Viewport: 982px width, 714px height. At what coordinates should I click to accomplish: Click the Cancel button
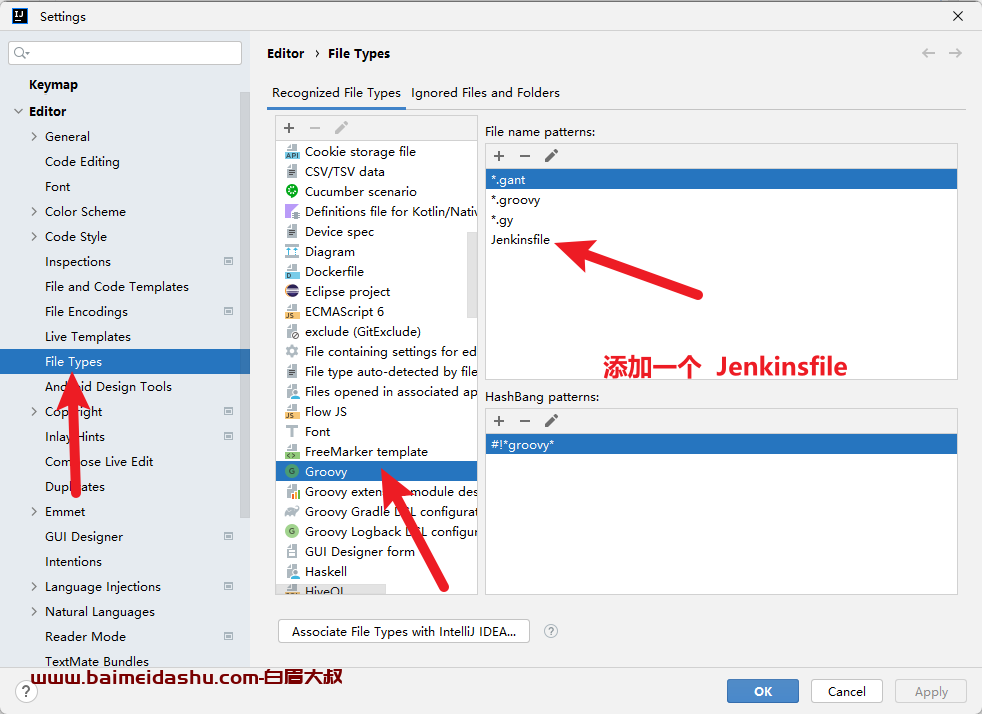(846, 691)
